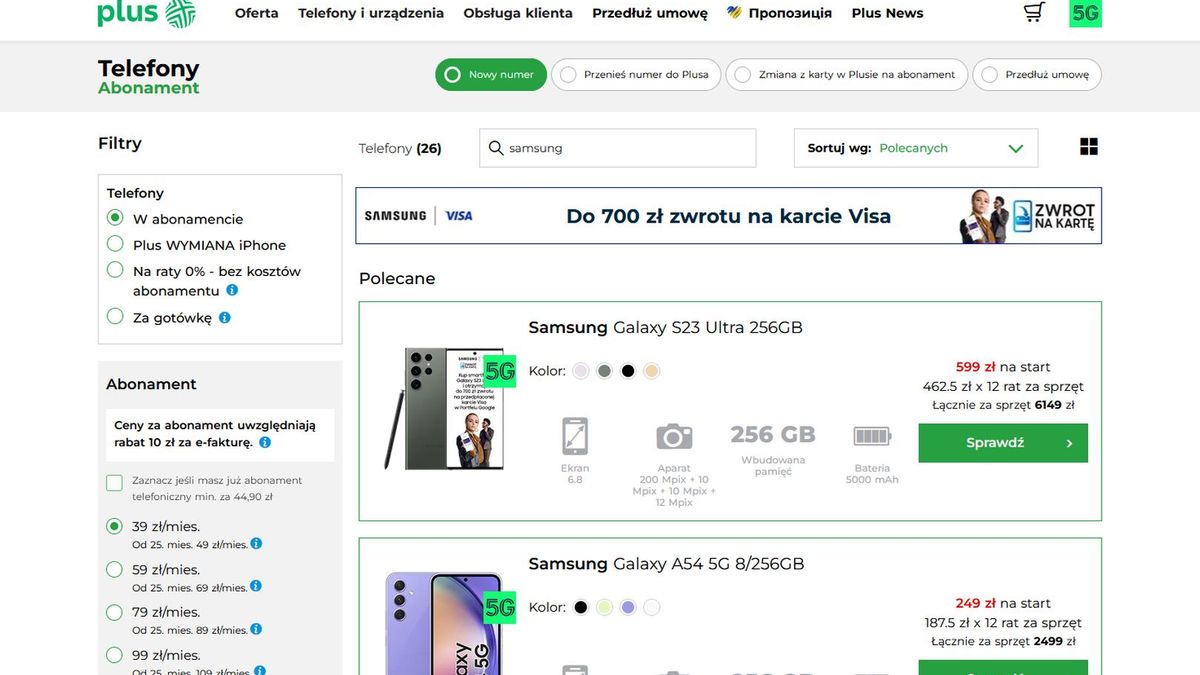Choose Przenieś numer do Plusa

(636, 75)
